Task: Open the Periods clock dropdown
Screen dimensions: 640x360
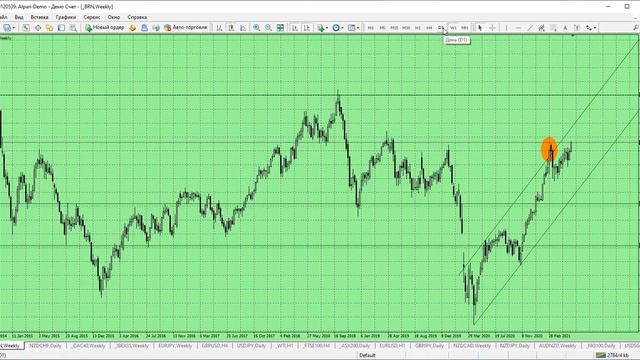Action: (x=338, y=28)
